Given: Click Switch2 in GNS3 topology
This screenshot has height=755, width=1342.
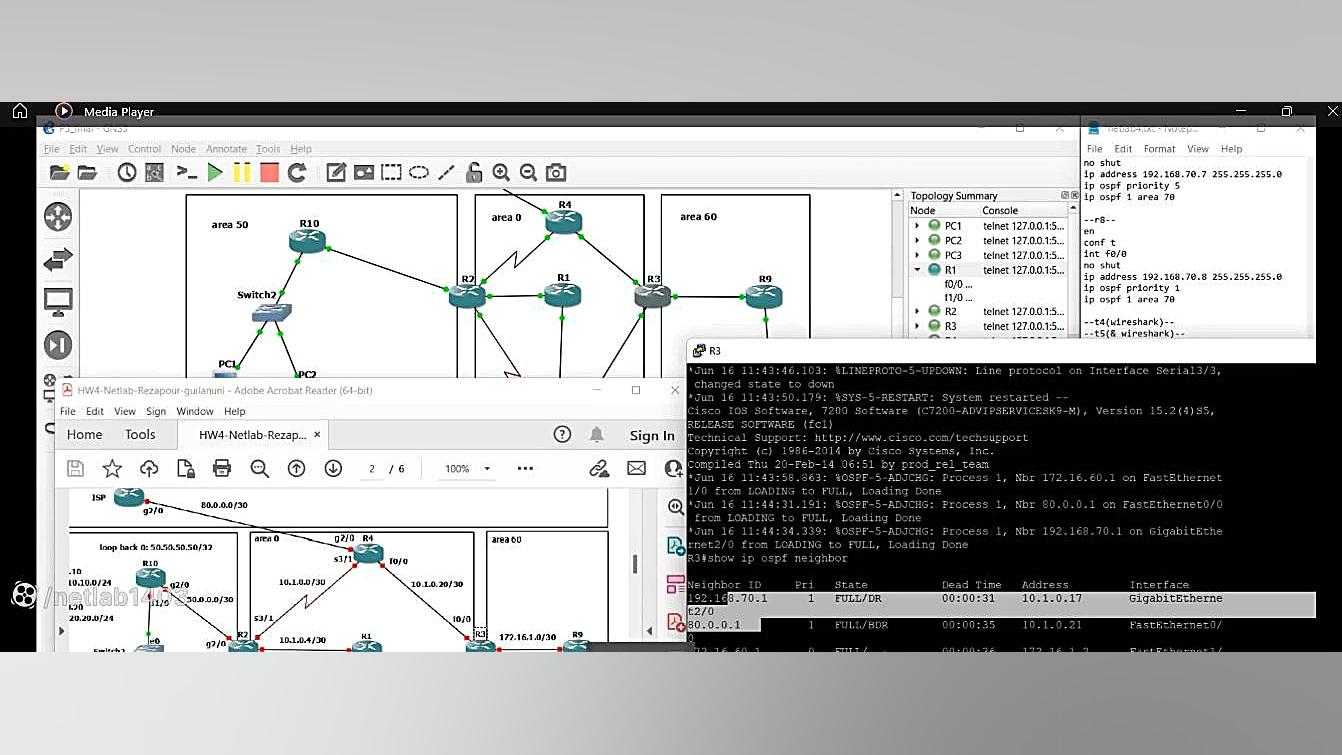Looking at the screenshot, I should coord(272,312).
